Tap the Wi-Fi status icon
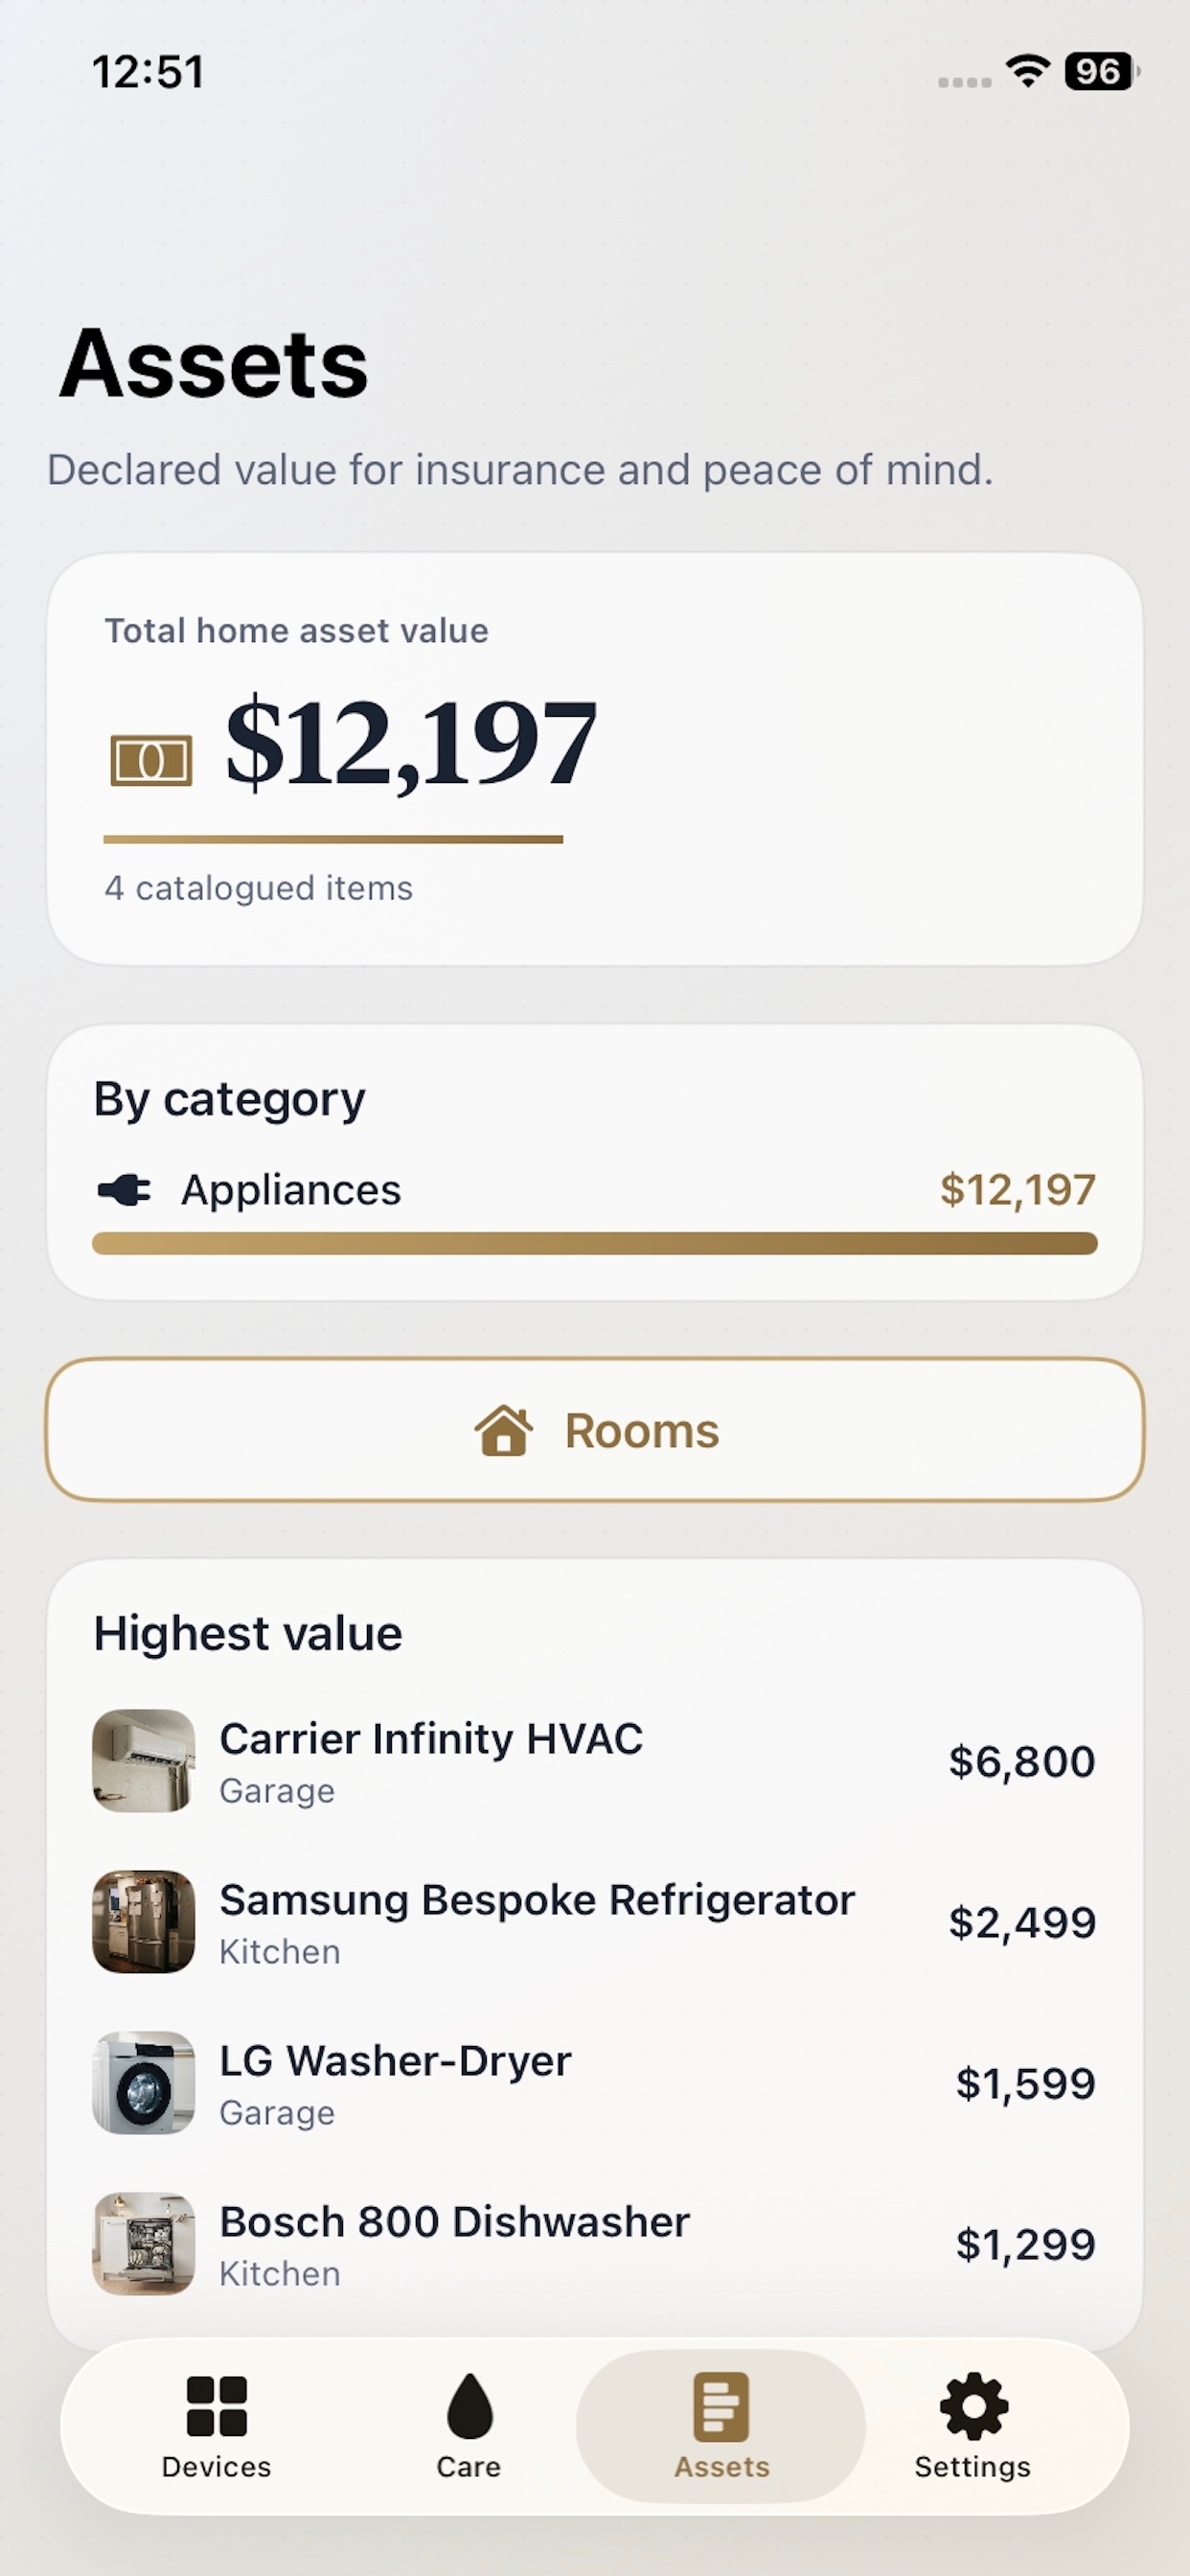Viewport: 1190px width, 2576px height. [x=1027, y=71]
